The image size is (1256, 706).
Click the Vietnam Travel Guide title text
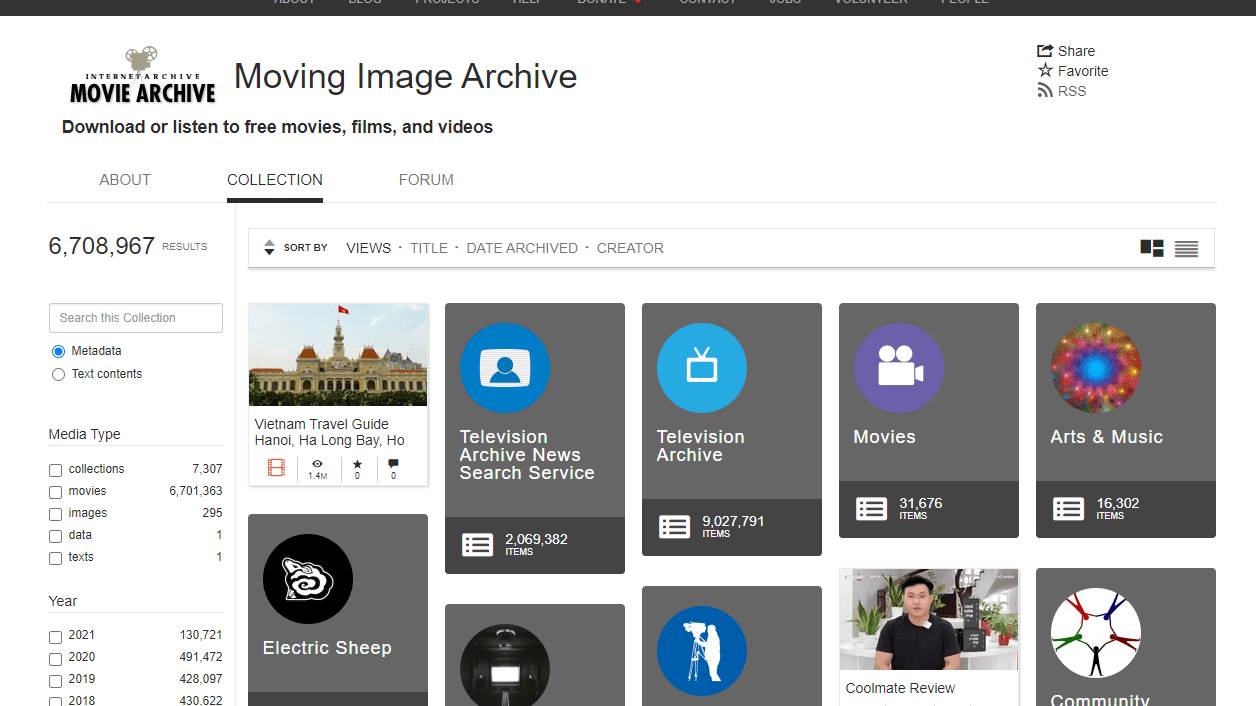tap(330, 432)
